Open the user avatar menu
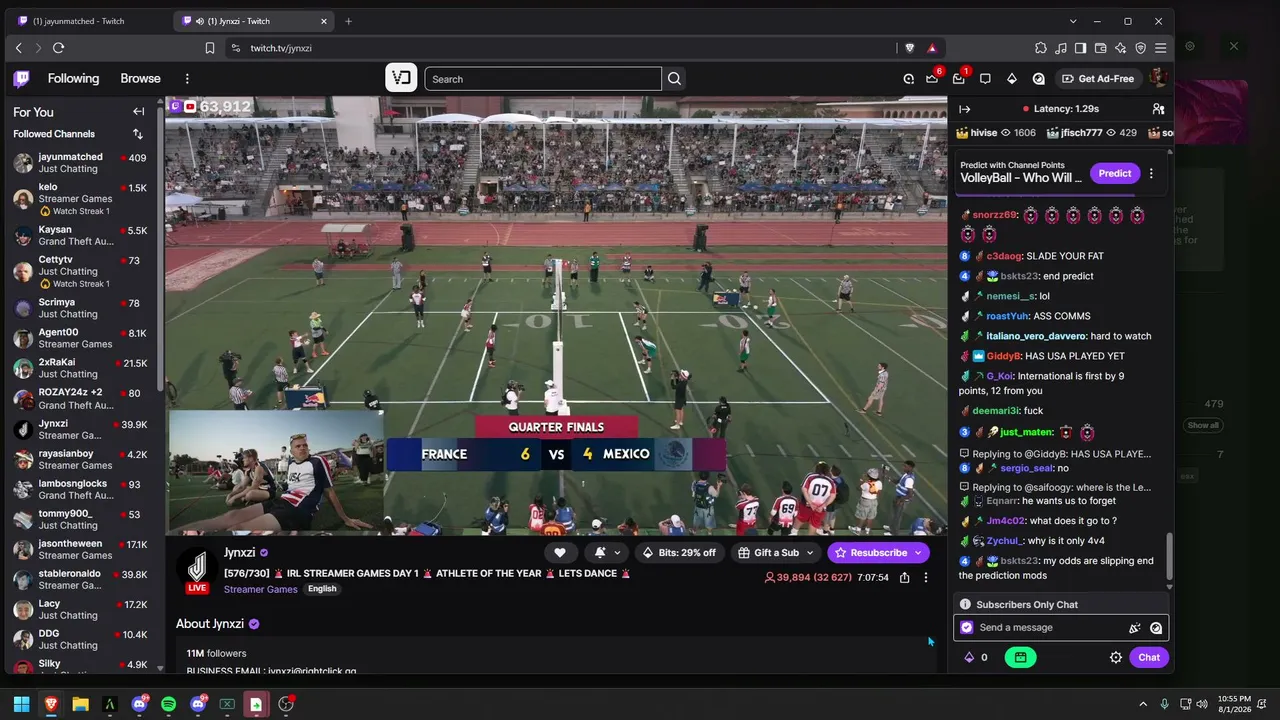1280x720 pixels. (x=1158, y=79)
